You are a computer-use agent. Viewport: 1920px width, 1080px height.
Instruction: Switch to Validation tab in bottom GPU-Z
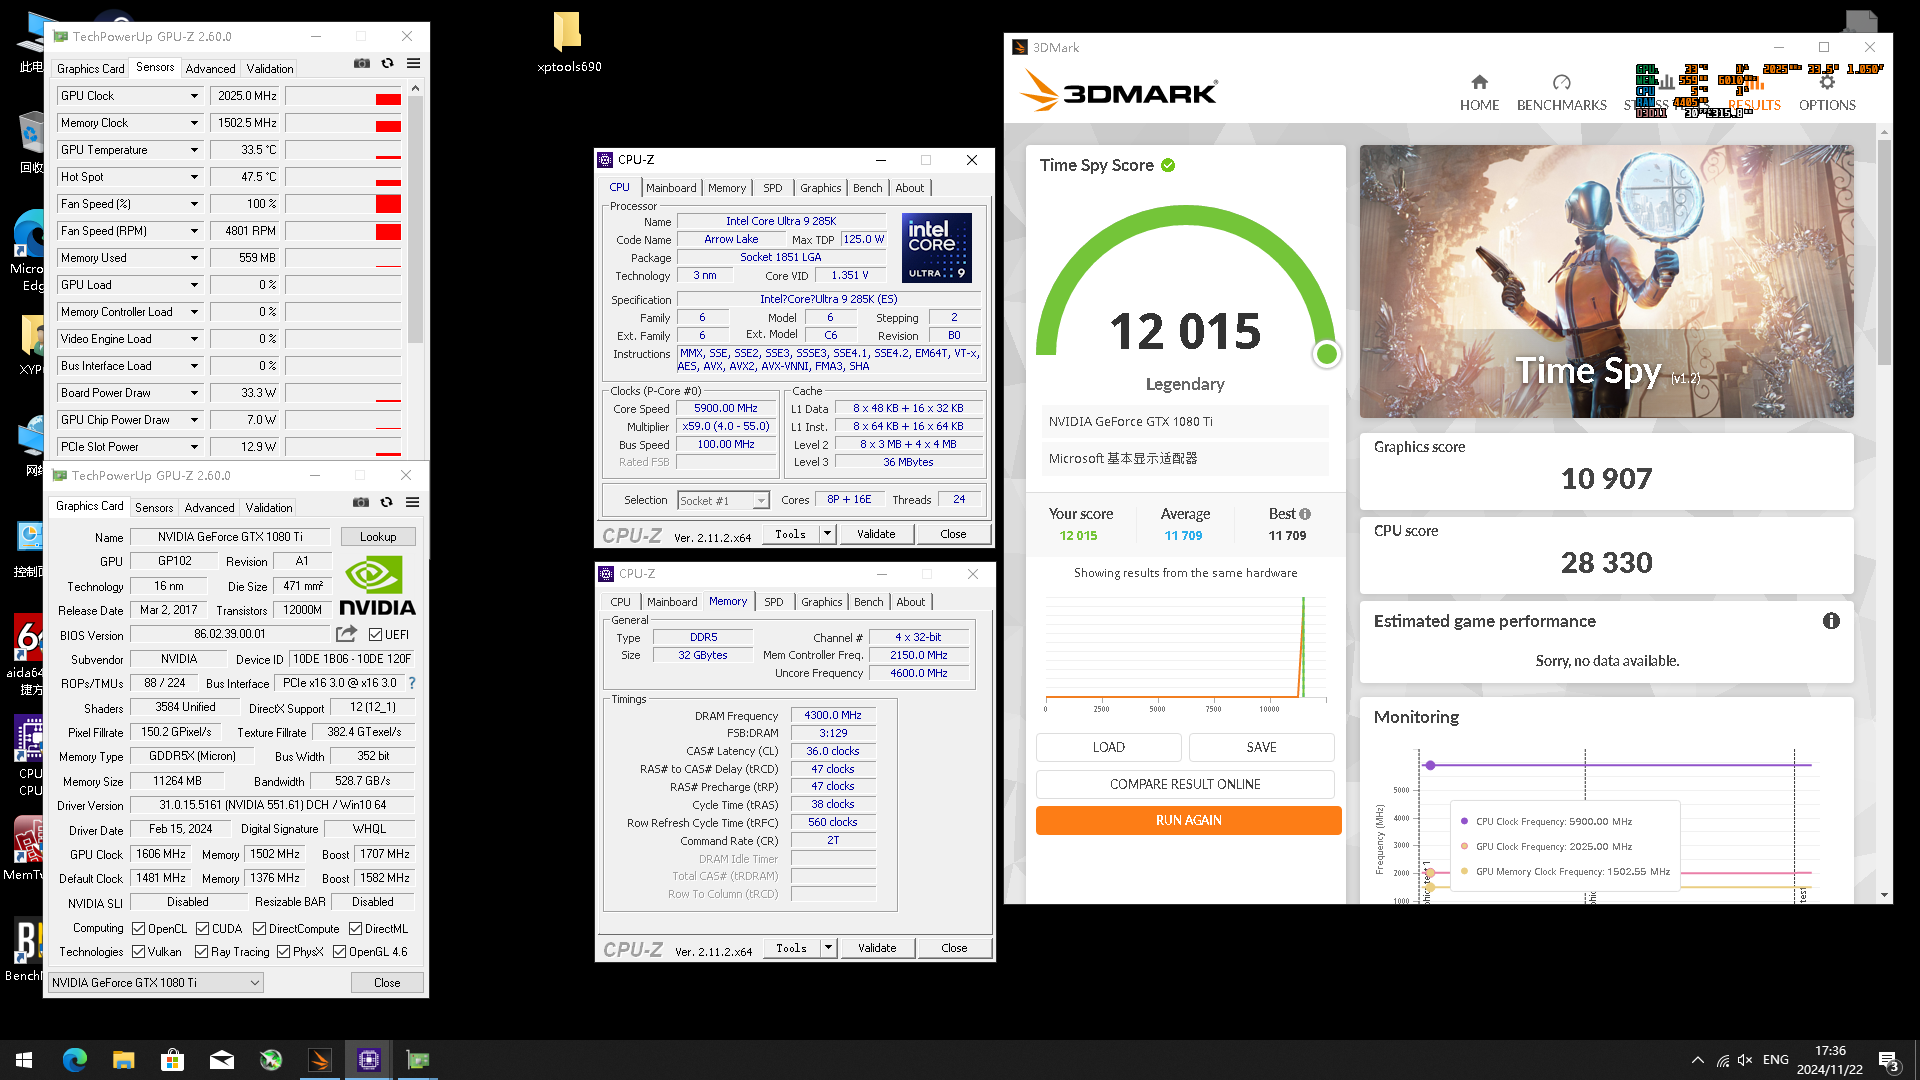[269, 508]
